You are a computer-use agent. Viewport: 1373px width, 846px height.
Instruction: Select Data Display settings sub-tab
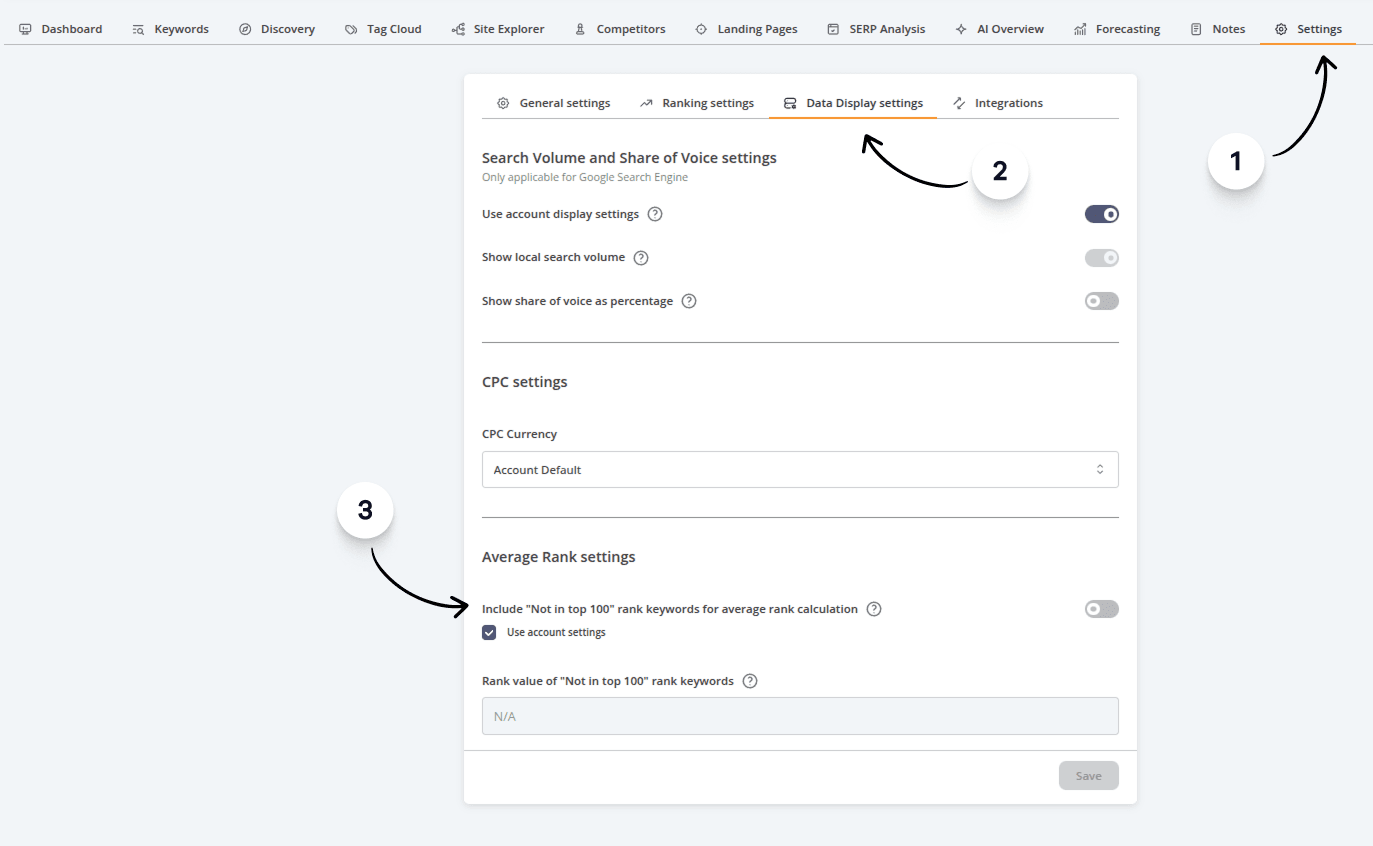click(853, 103)
